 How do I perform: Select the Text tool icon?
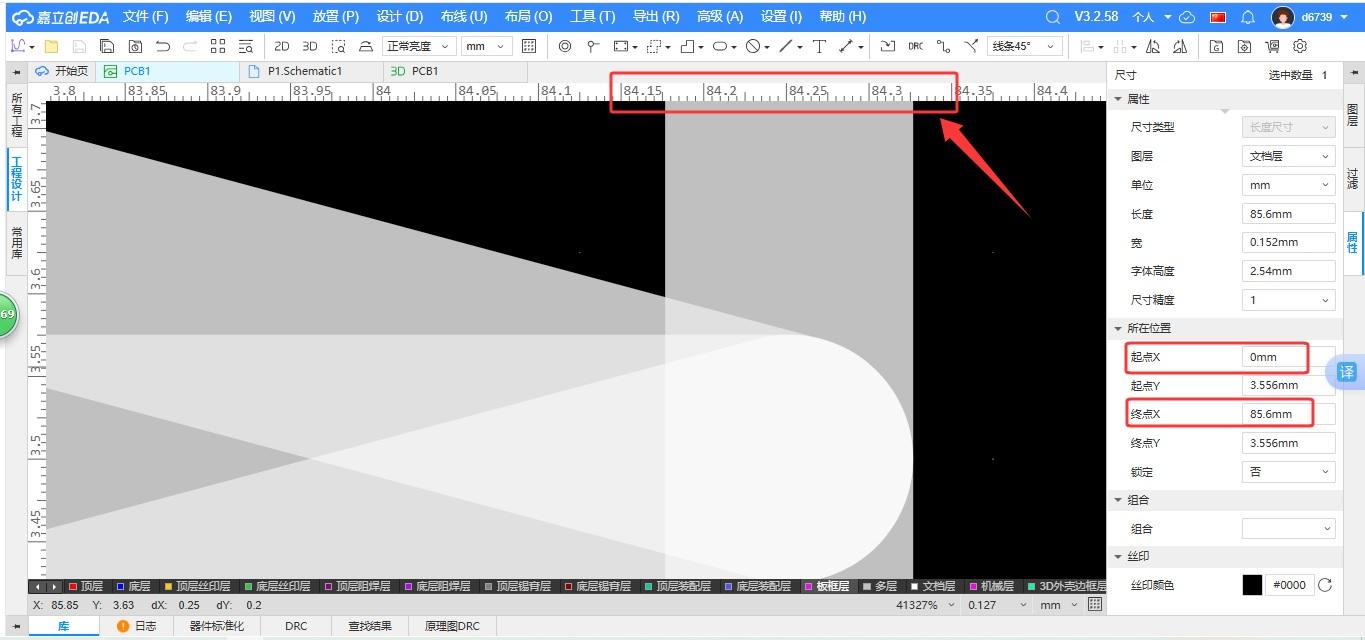pos(819,46)
